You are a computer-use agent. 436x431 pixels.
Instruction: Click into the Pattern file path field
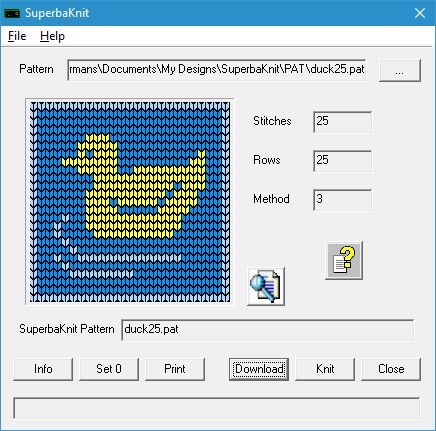click(217, 70)
